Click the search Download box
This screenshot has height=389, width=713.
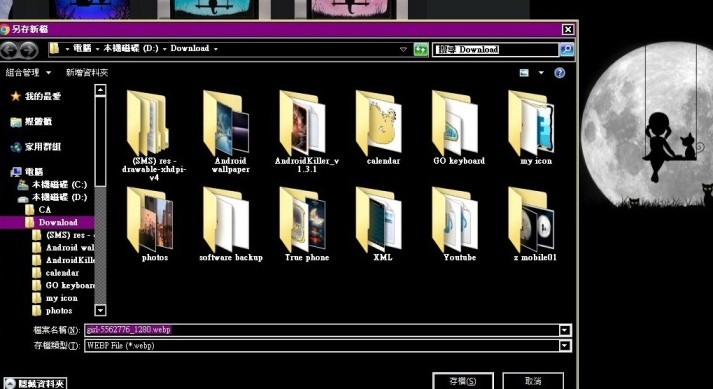click(x=496, y=49)
